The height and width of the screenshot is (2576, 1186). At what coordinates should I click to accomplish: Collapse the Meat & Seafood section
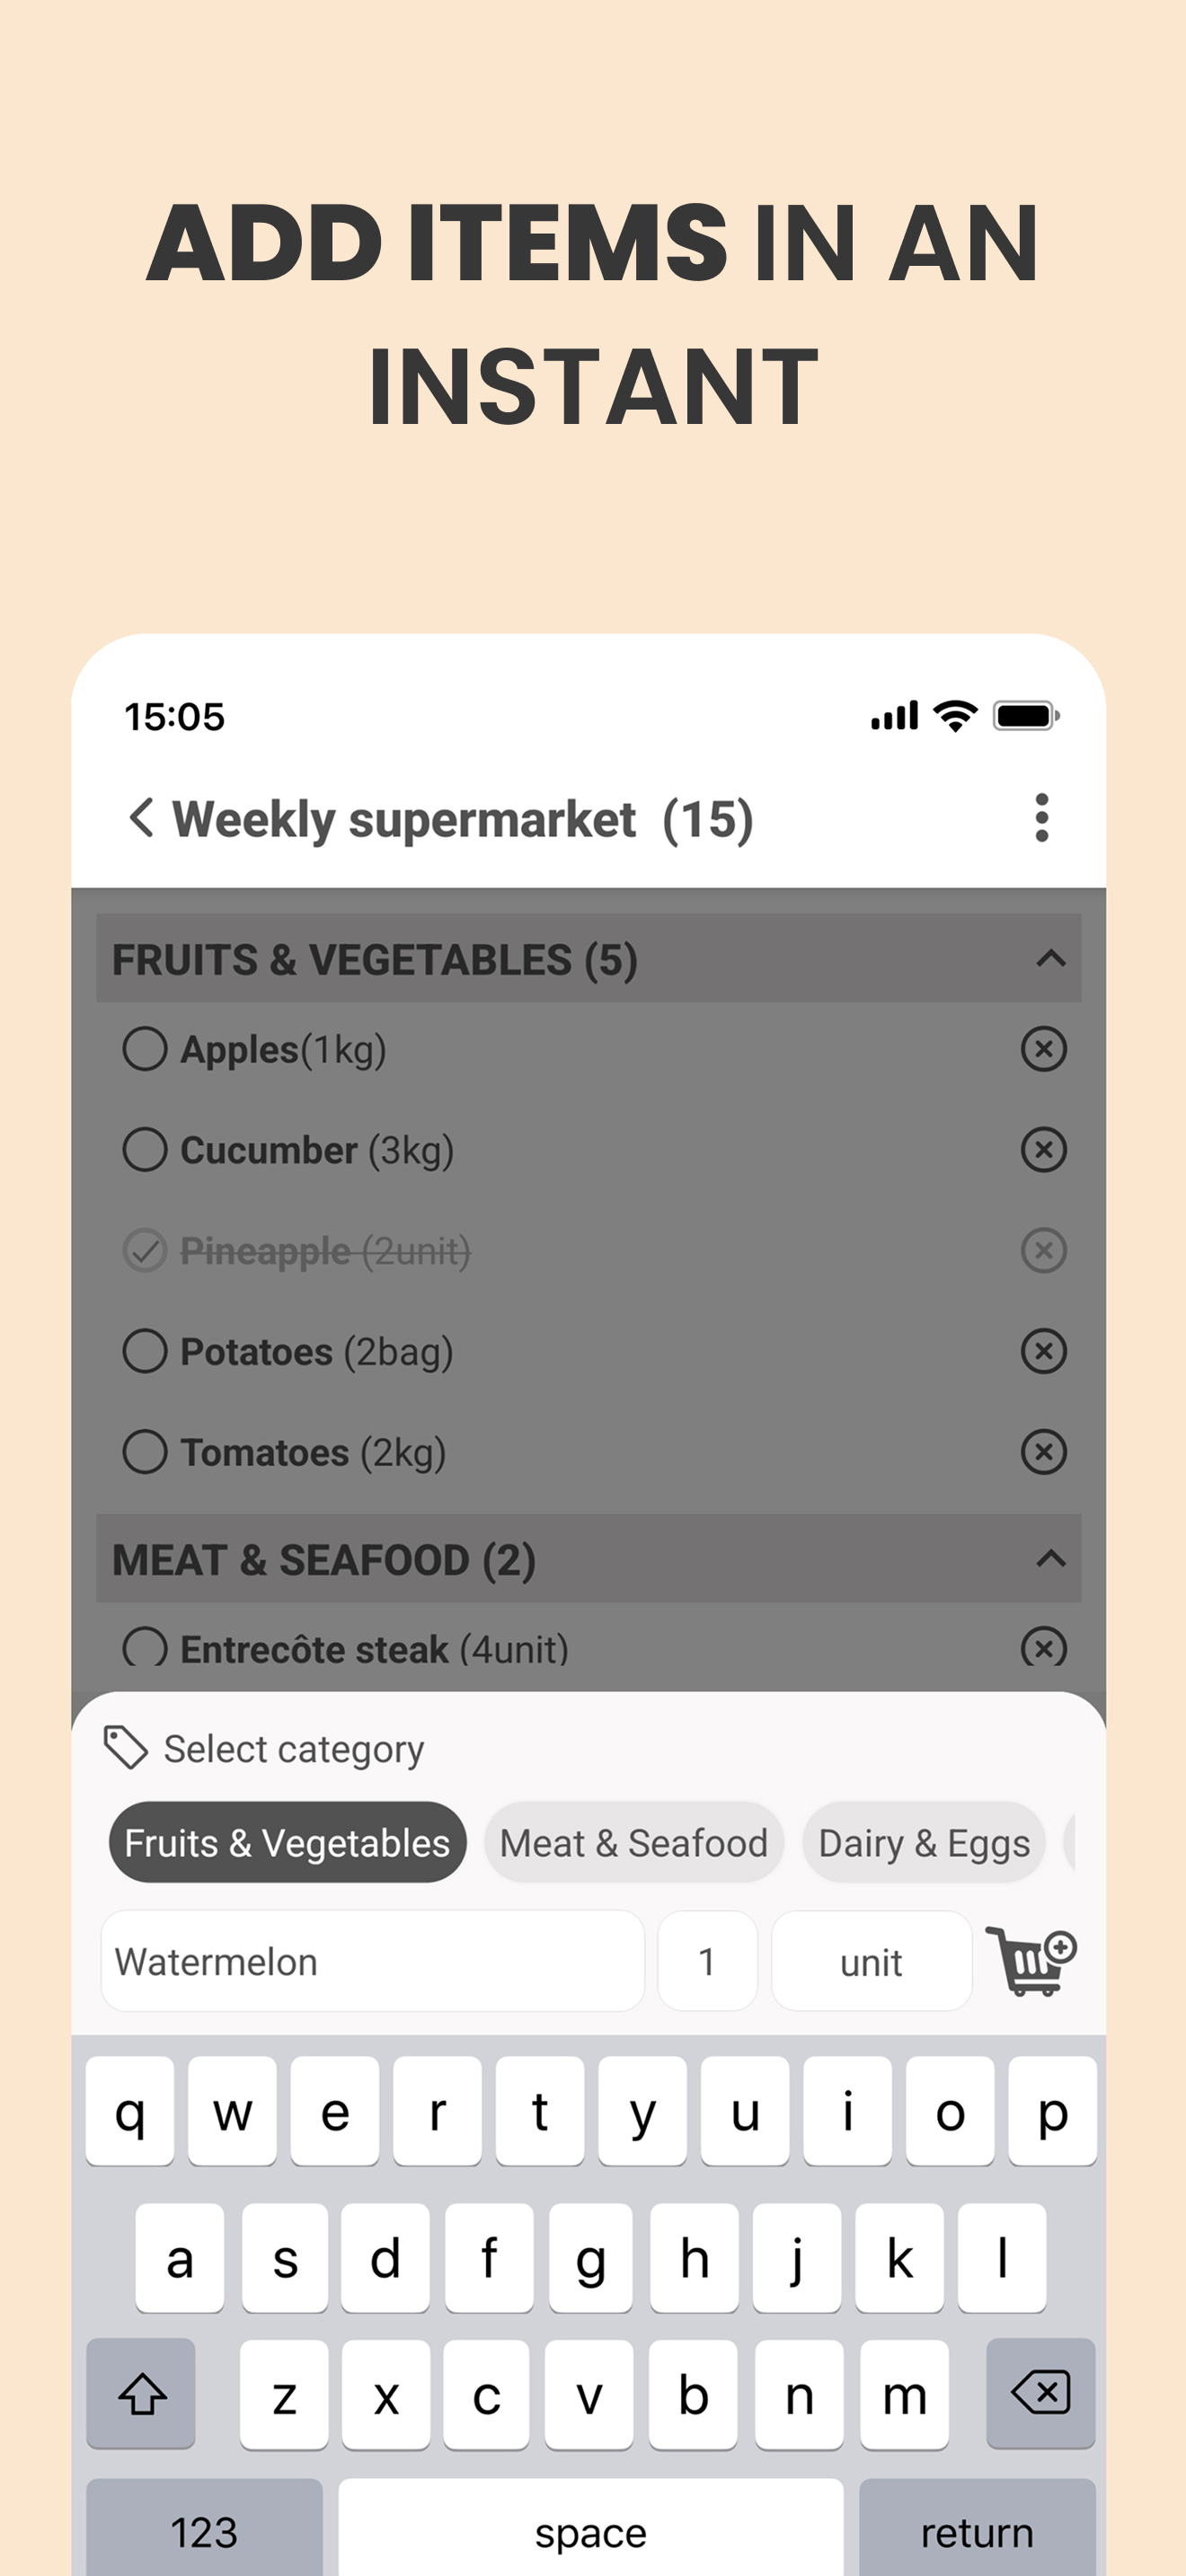click(1050, 1559)
